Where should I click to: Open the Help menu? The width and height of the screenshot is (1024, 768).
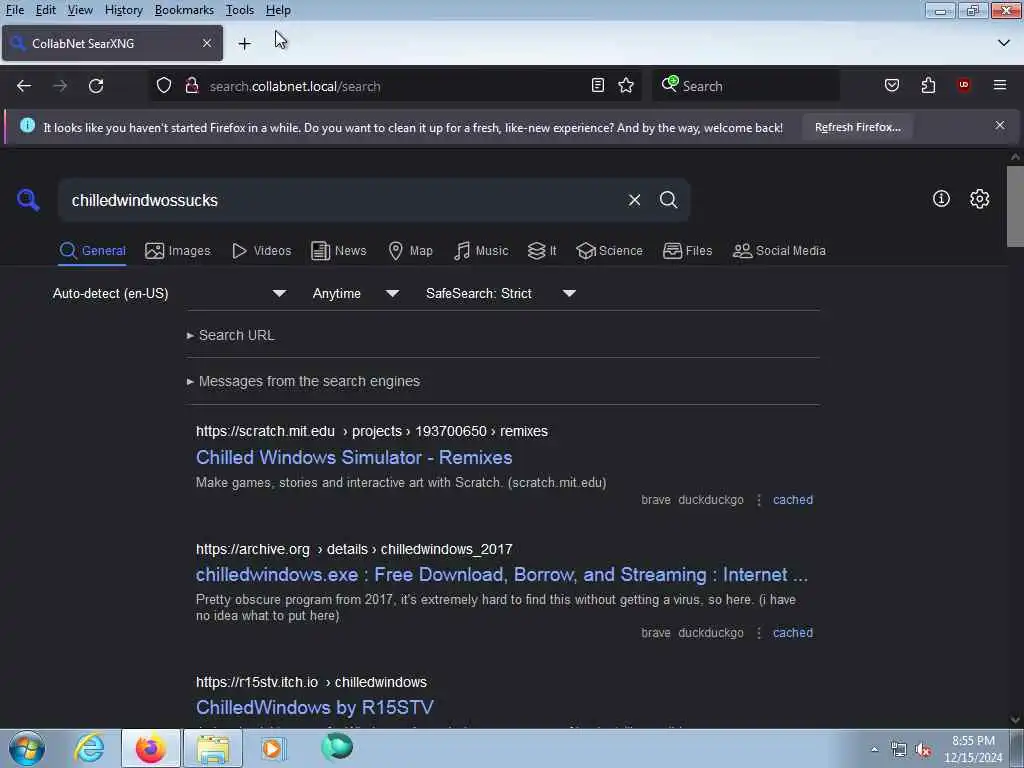tap(278, 10)
